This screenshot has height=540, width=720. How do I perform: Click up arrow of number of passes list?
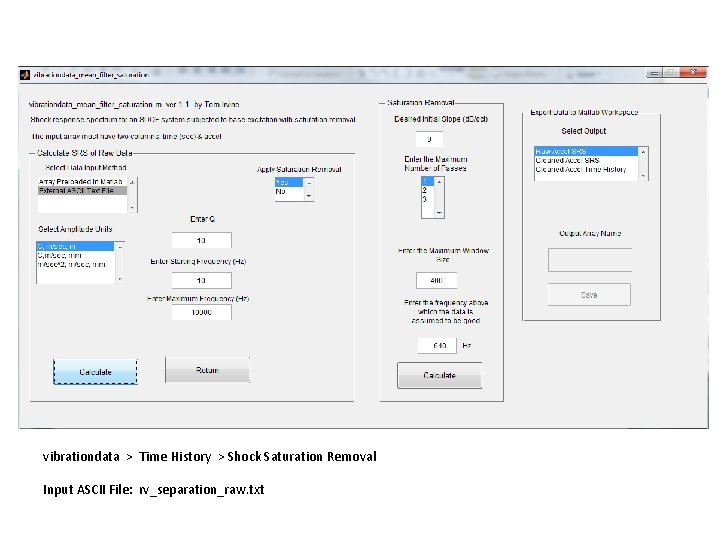point(439,182)
